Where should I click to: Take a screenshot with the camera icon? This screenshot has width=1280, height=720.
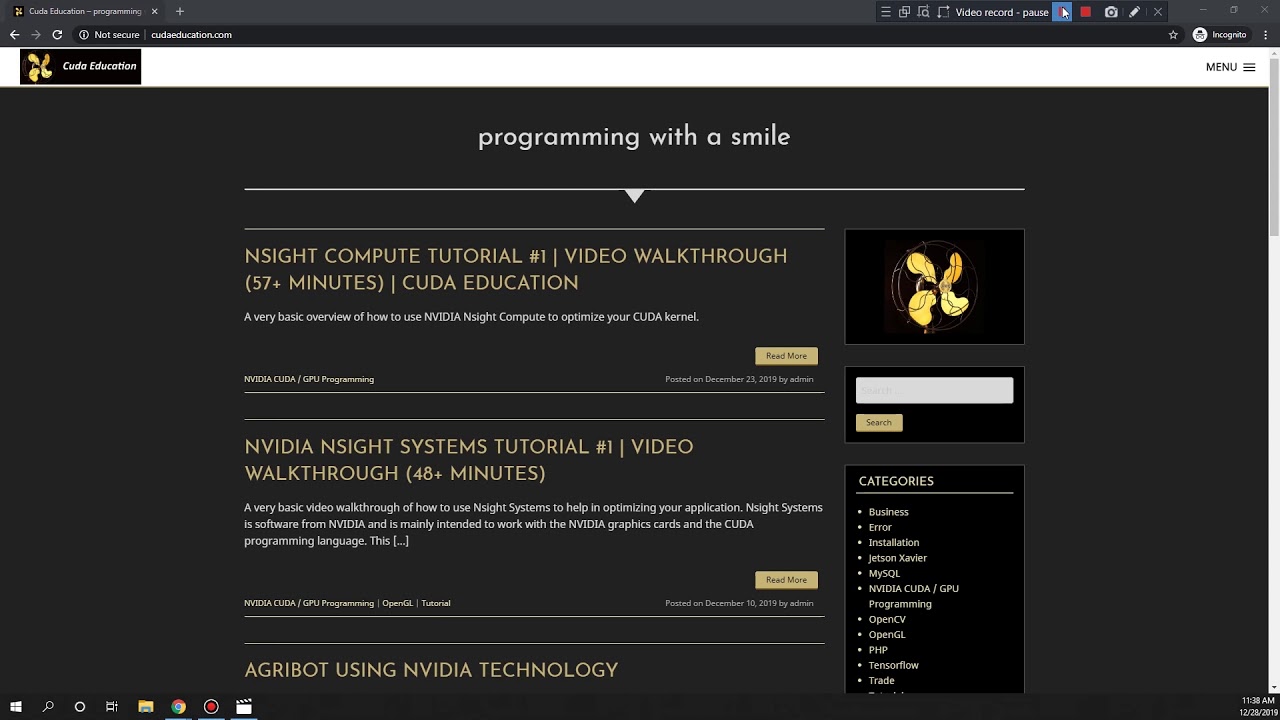[1111, 12]
